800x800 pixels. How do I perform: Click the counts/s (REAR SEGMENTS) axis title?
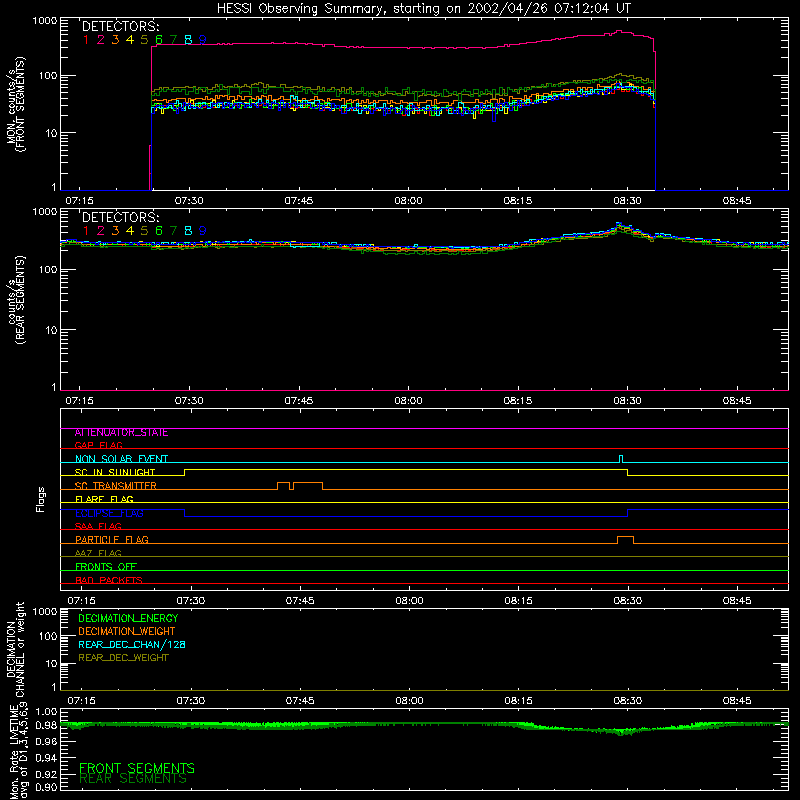point(16,300)
